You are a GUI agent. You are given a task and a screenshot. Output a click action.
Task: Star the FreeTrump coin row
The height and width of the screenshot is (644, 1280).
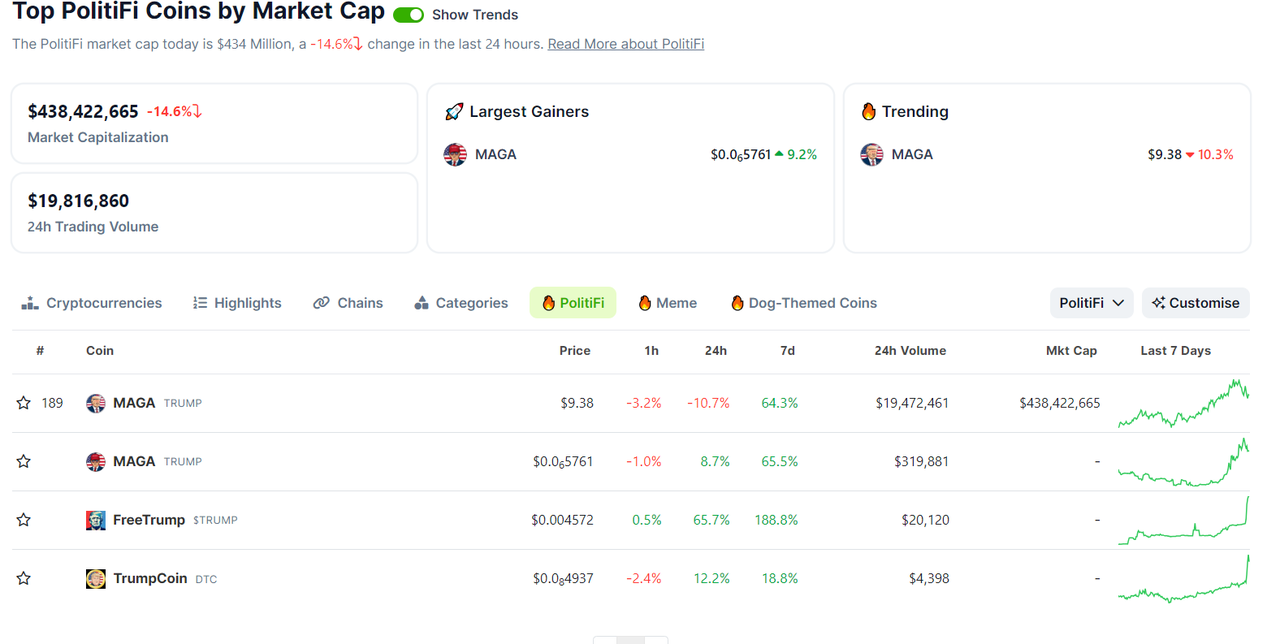(x=24, y=520)
